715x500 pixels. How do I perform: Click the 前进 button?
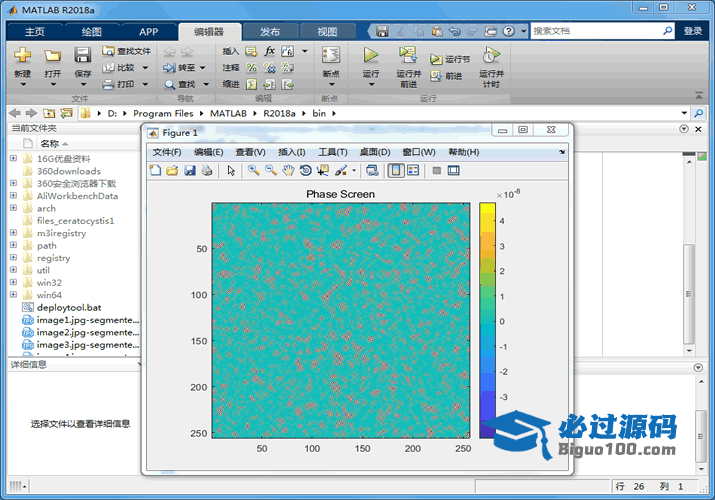pos(446,76)
